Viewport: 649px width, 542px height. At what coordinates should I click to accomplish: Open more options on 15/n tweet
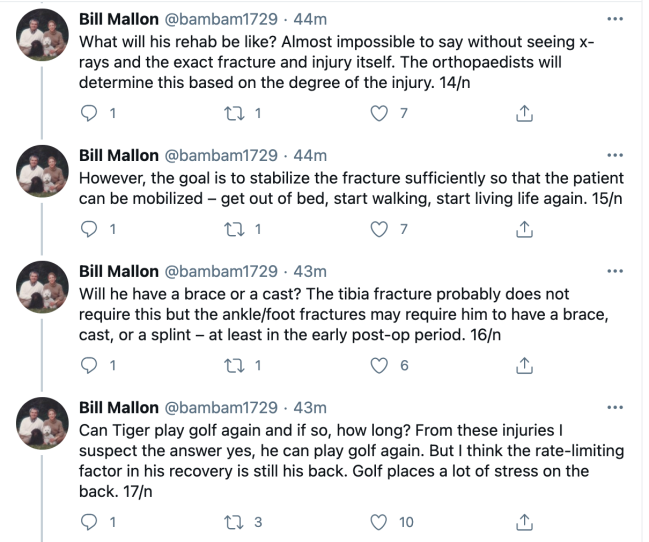(x=615, y=156)
